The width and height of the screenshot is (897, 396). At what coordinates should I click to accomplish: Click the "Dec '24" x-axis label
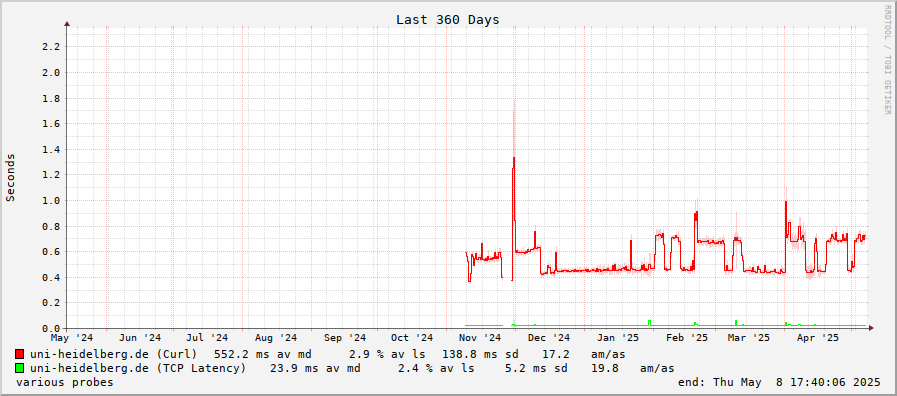coord(549,338)
